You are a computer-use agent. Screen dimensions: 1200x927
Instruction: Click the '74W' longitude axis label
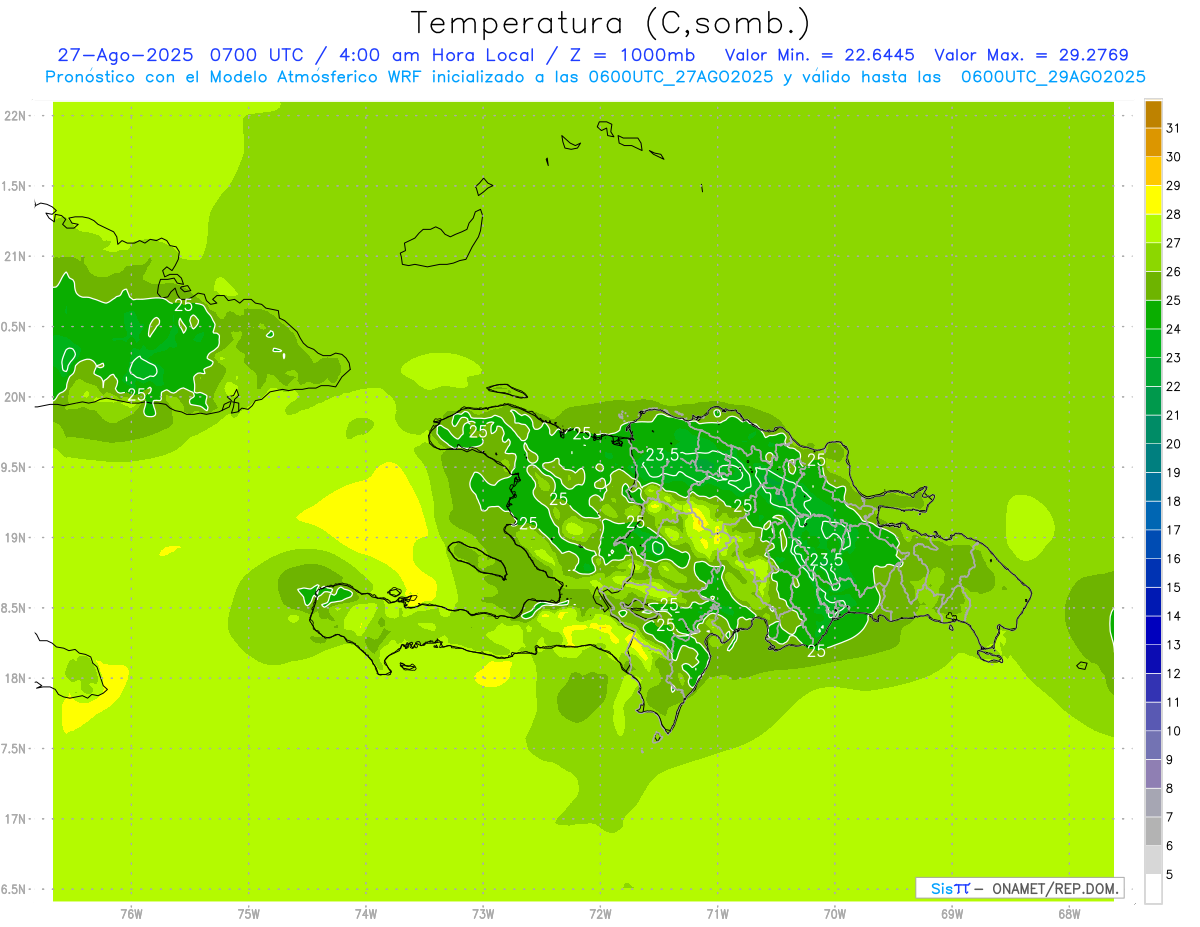tap(366, 914)
